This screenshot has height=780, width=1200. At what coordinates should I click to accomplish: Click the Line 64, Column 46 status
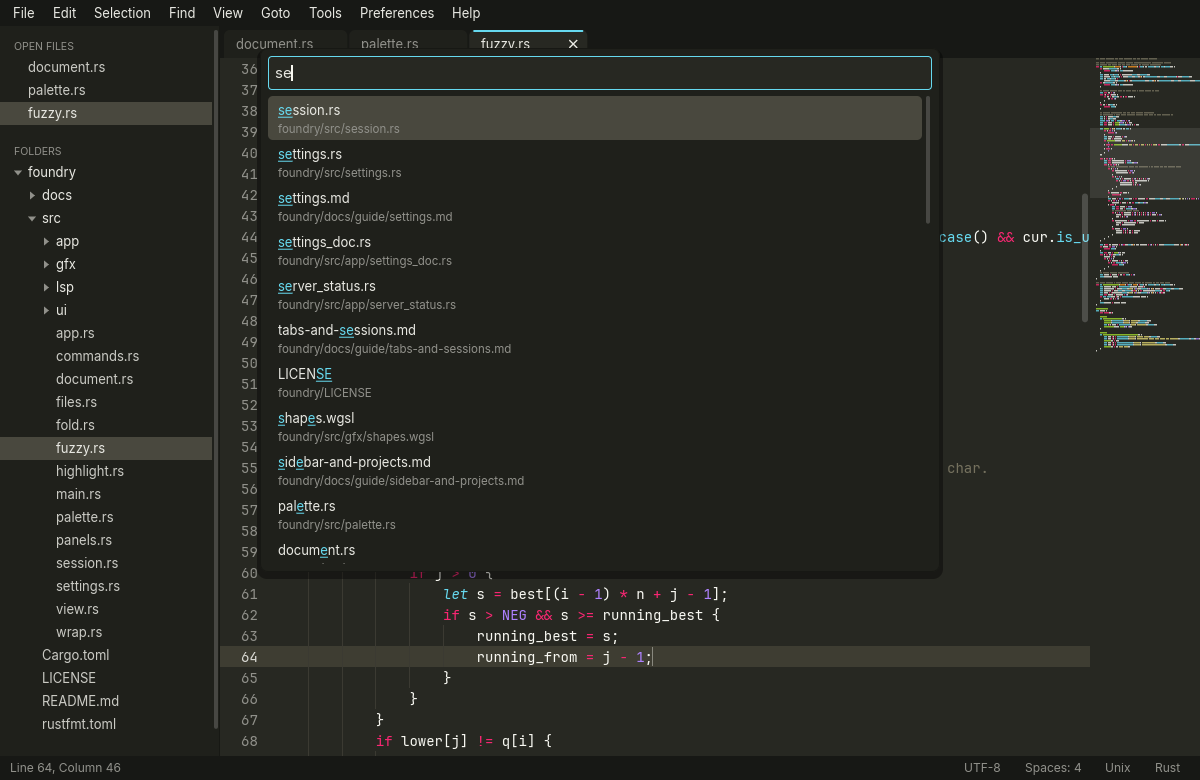(65, 768)
